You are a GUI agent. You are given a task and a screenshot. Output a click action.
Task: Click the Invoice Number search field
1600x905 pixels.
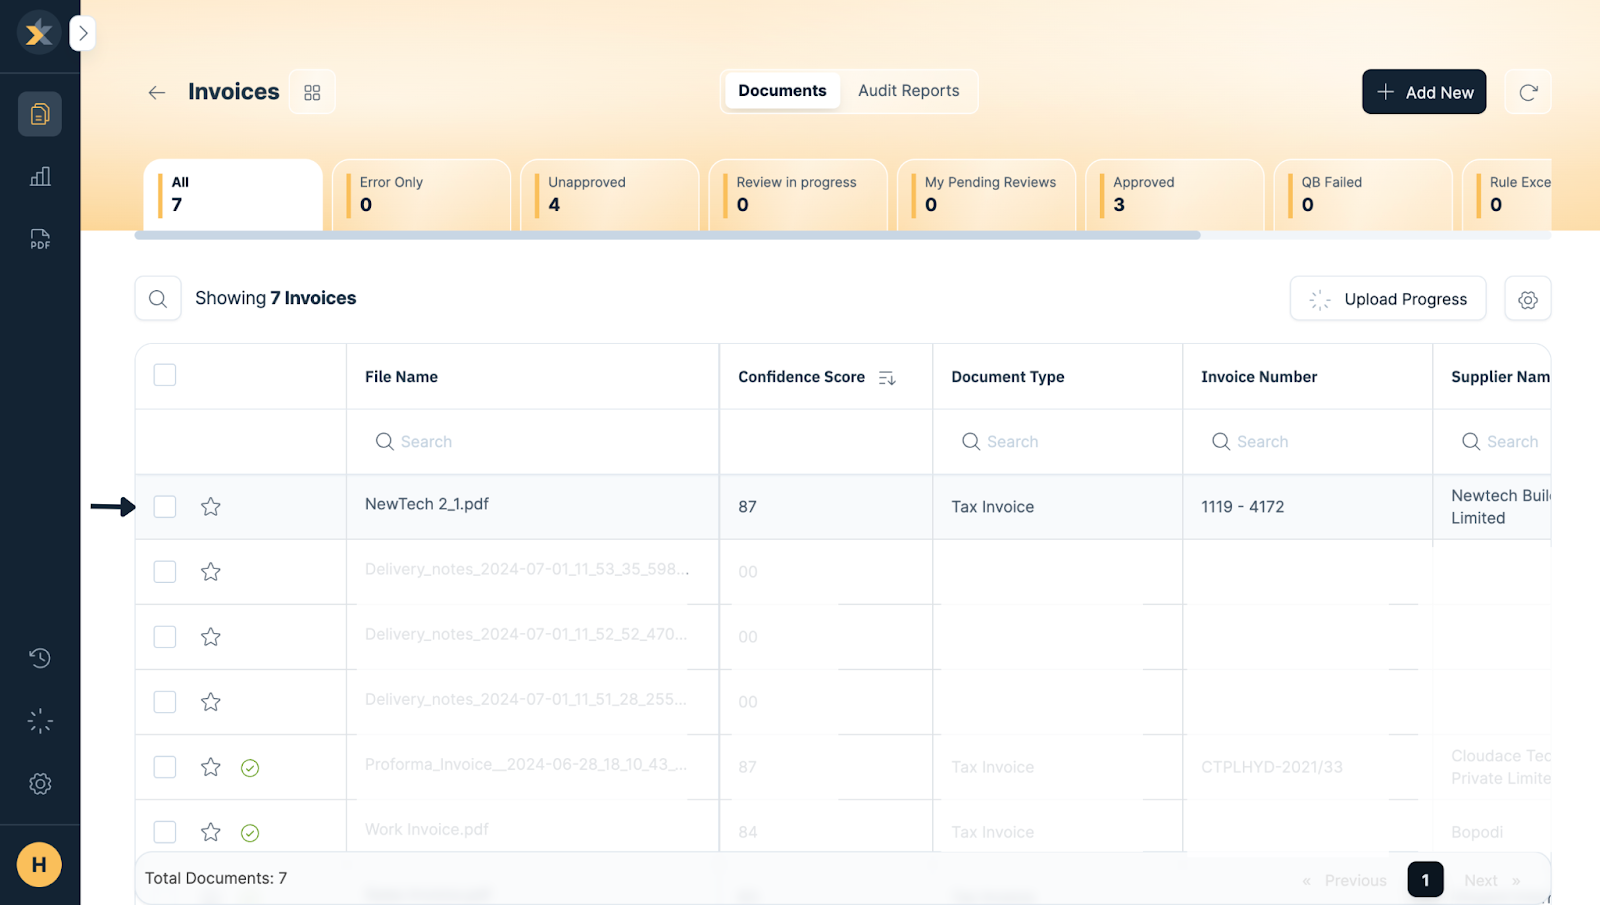click(x=1307, y=442)
